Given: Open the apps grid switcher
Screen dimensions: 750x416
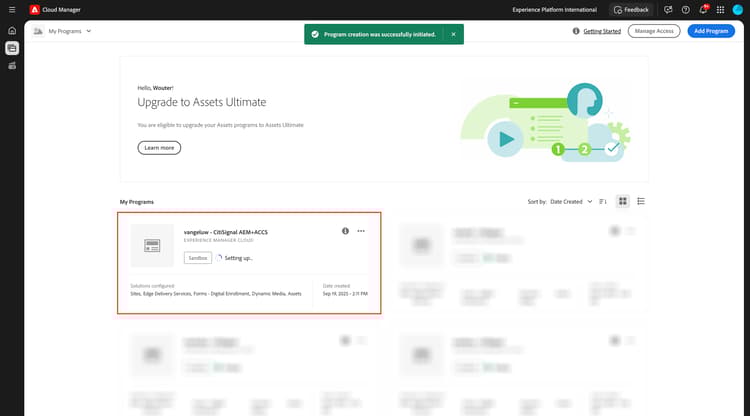Looking at the screenshot, I should tap(720, 10).
